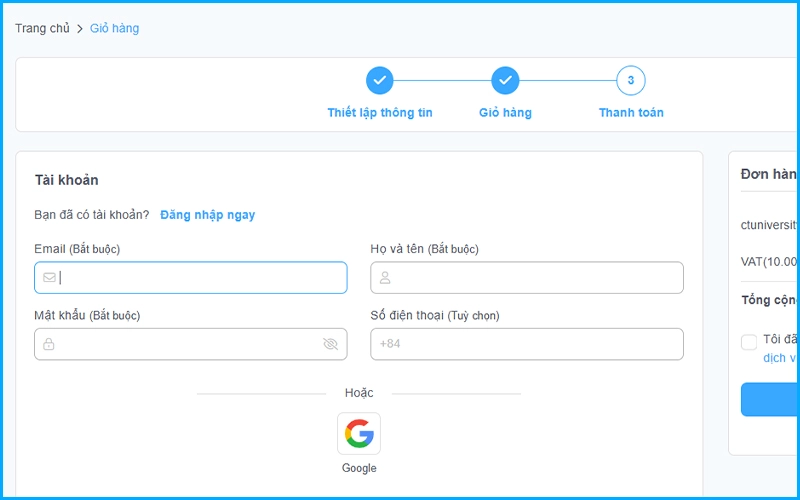Click the breadcrumb chevron after Trang chủ
This screenshot has height=500, width=800.
click(80, 29)
